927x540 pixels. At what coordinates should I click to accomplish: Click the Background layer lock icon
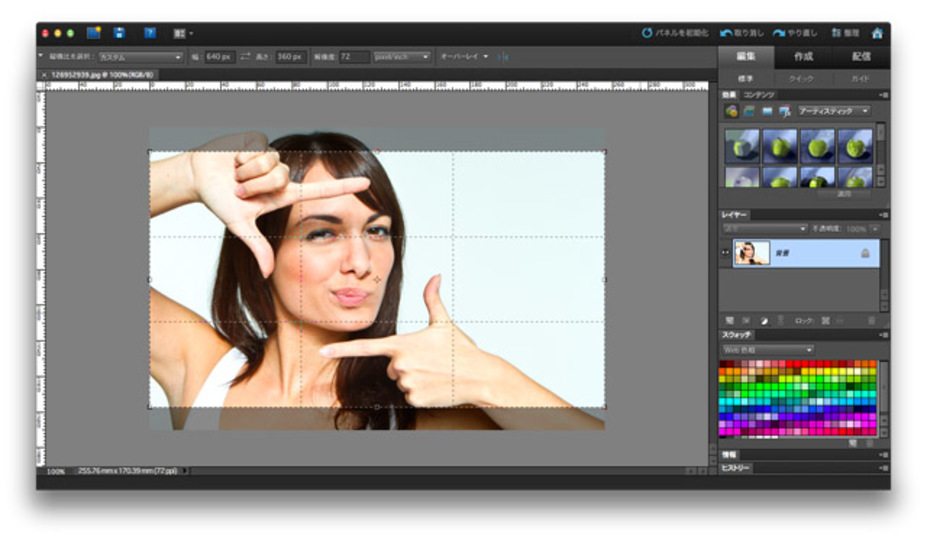click(865, 253)
